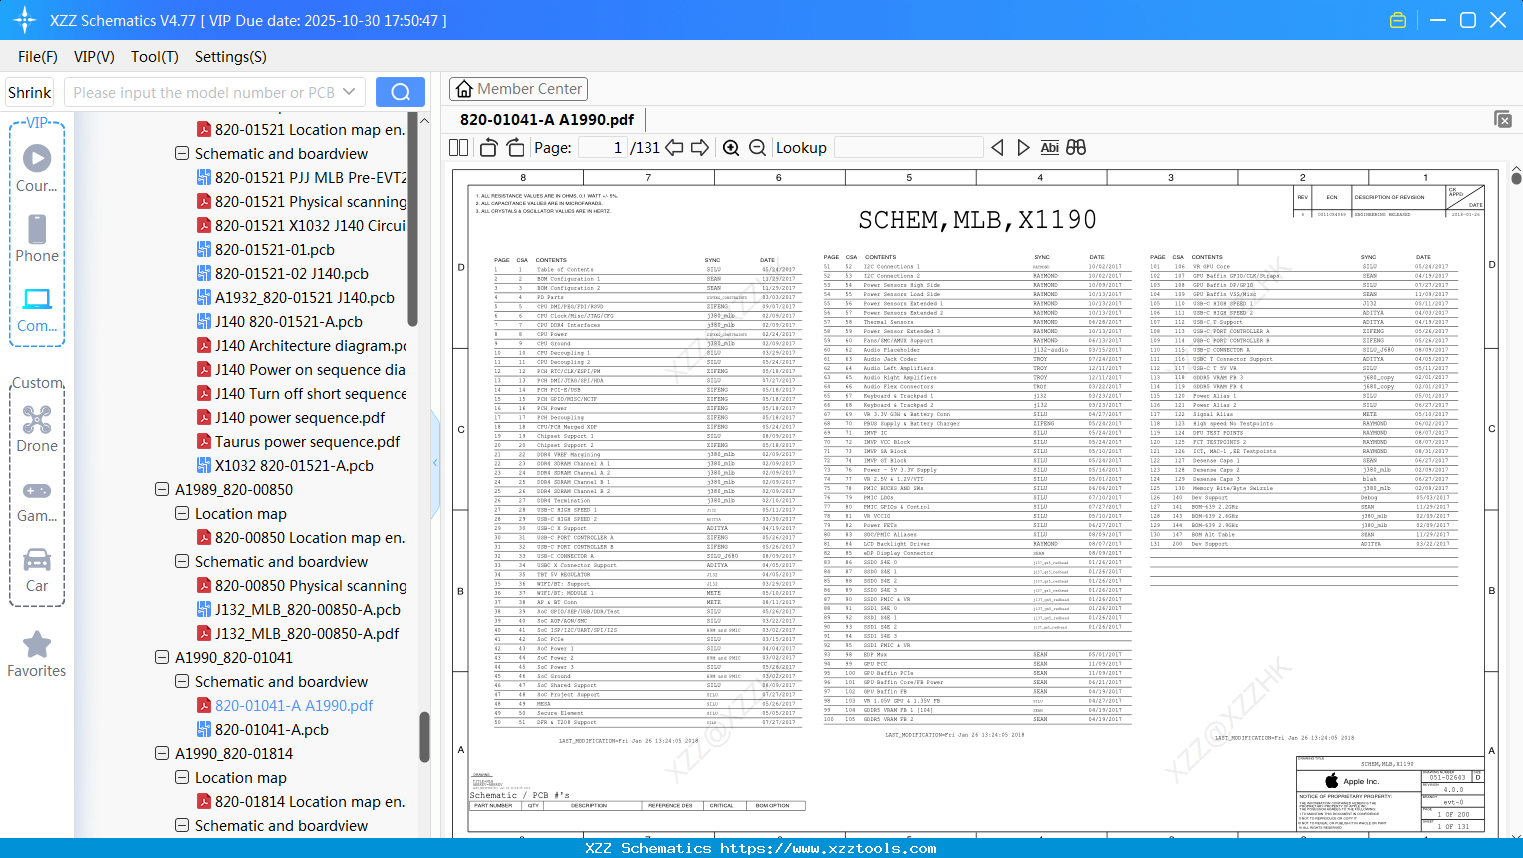This screenshot has height=858, width=1523.
Task: Open the Car category in sidebar
Action: click(x=37, y=570)
